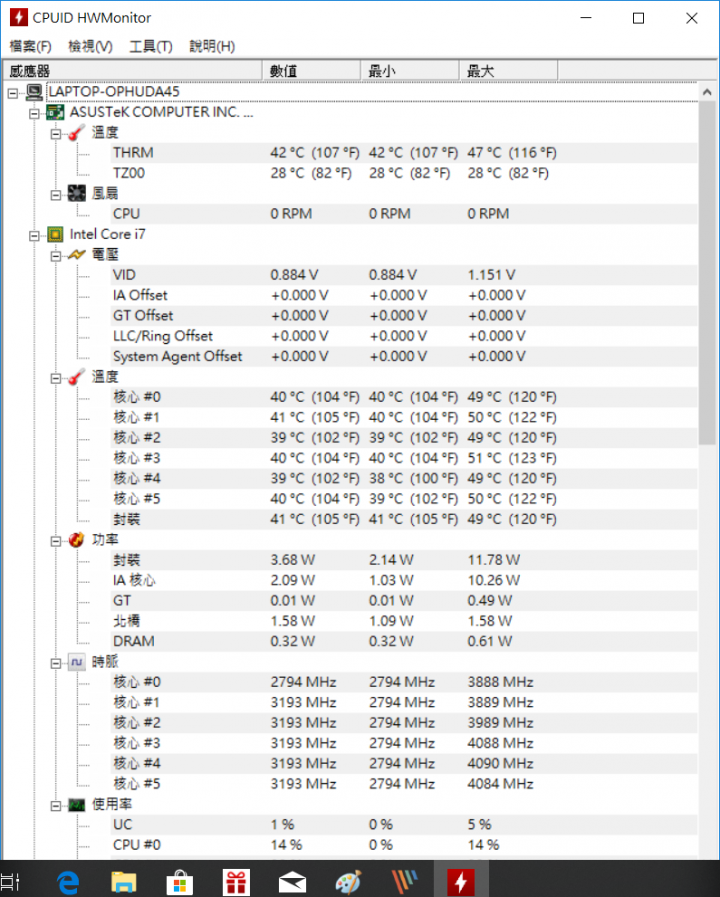Click the 感應器 column header

point(132,71)
